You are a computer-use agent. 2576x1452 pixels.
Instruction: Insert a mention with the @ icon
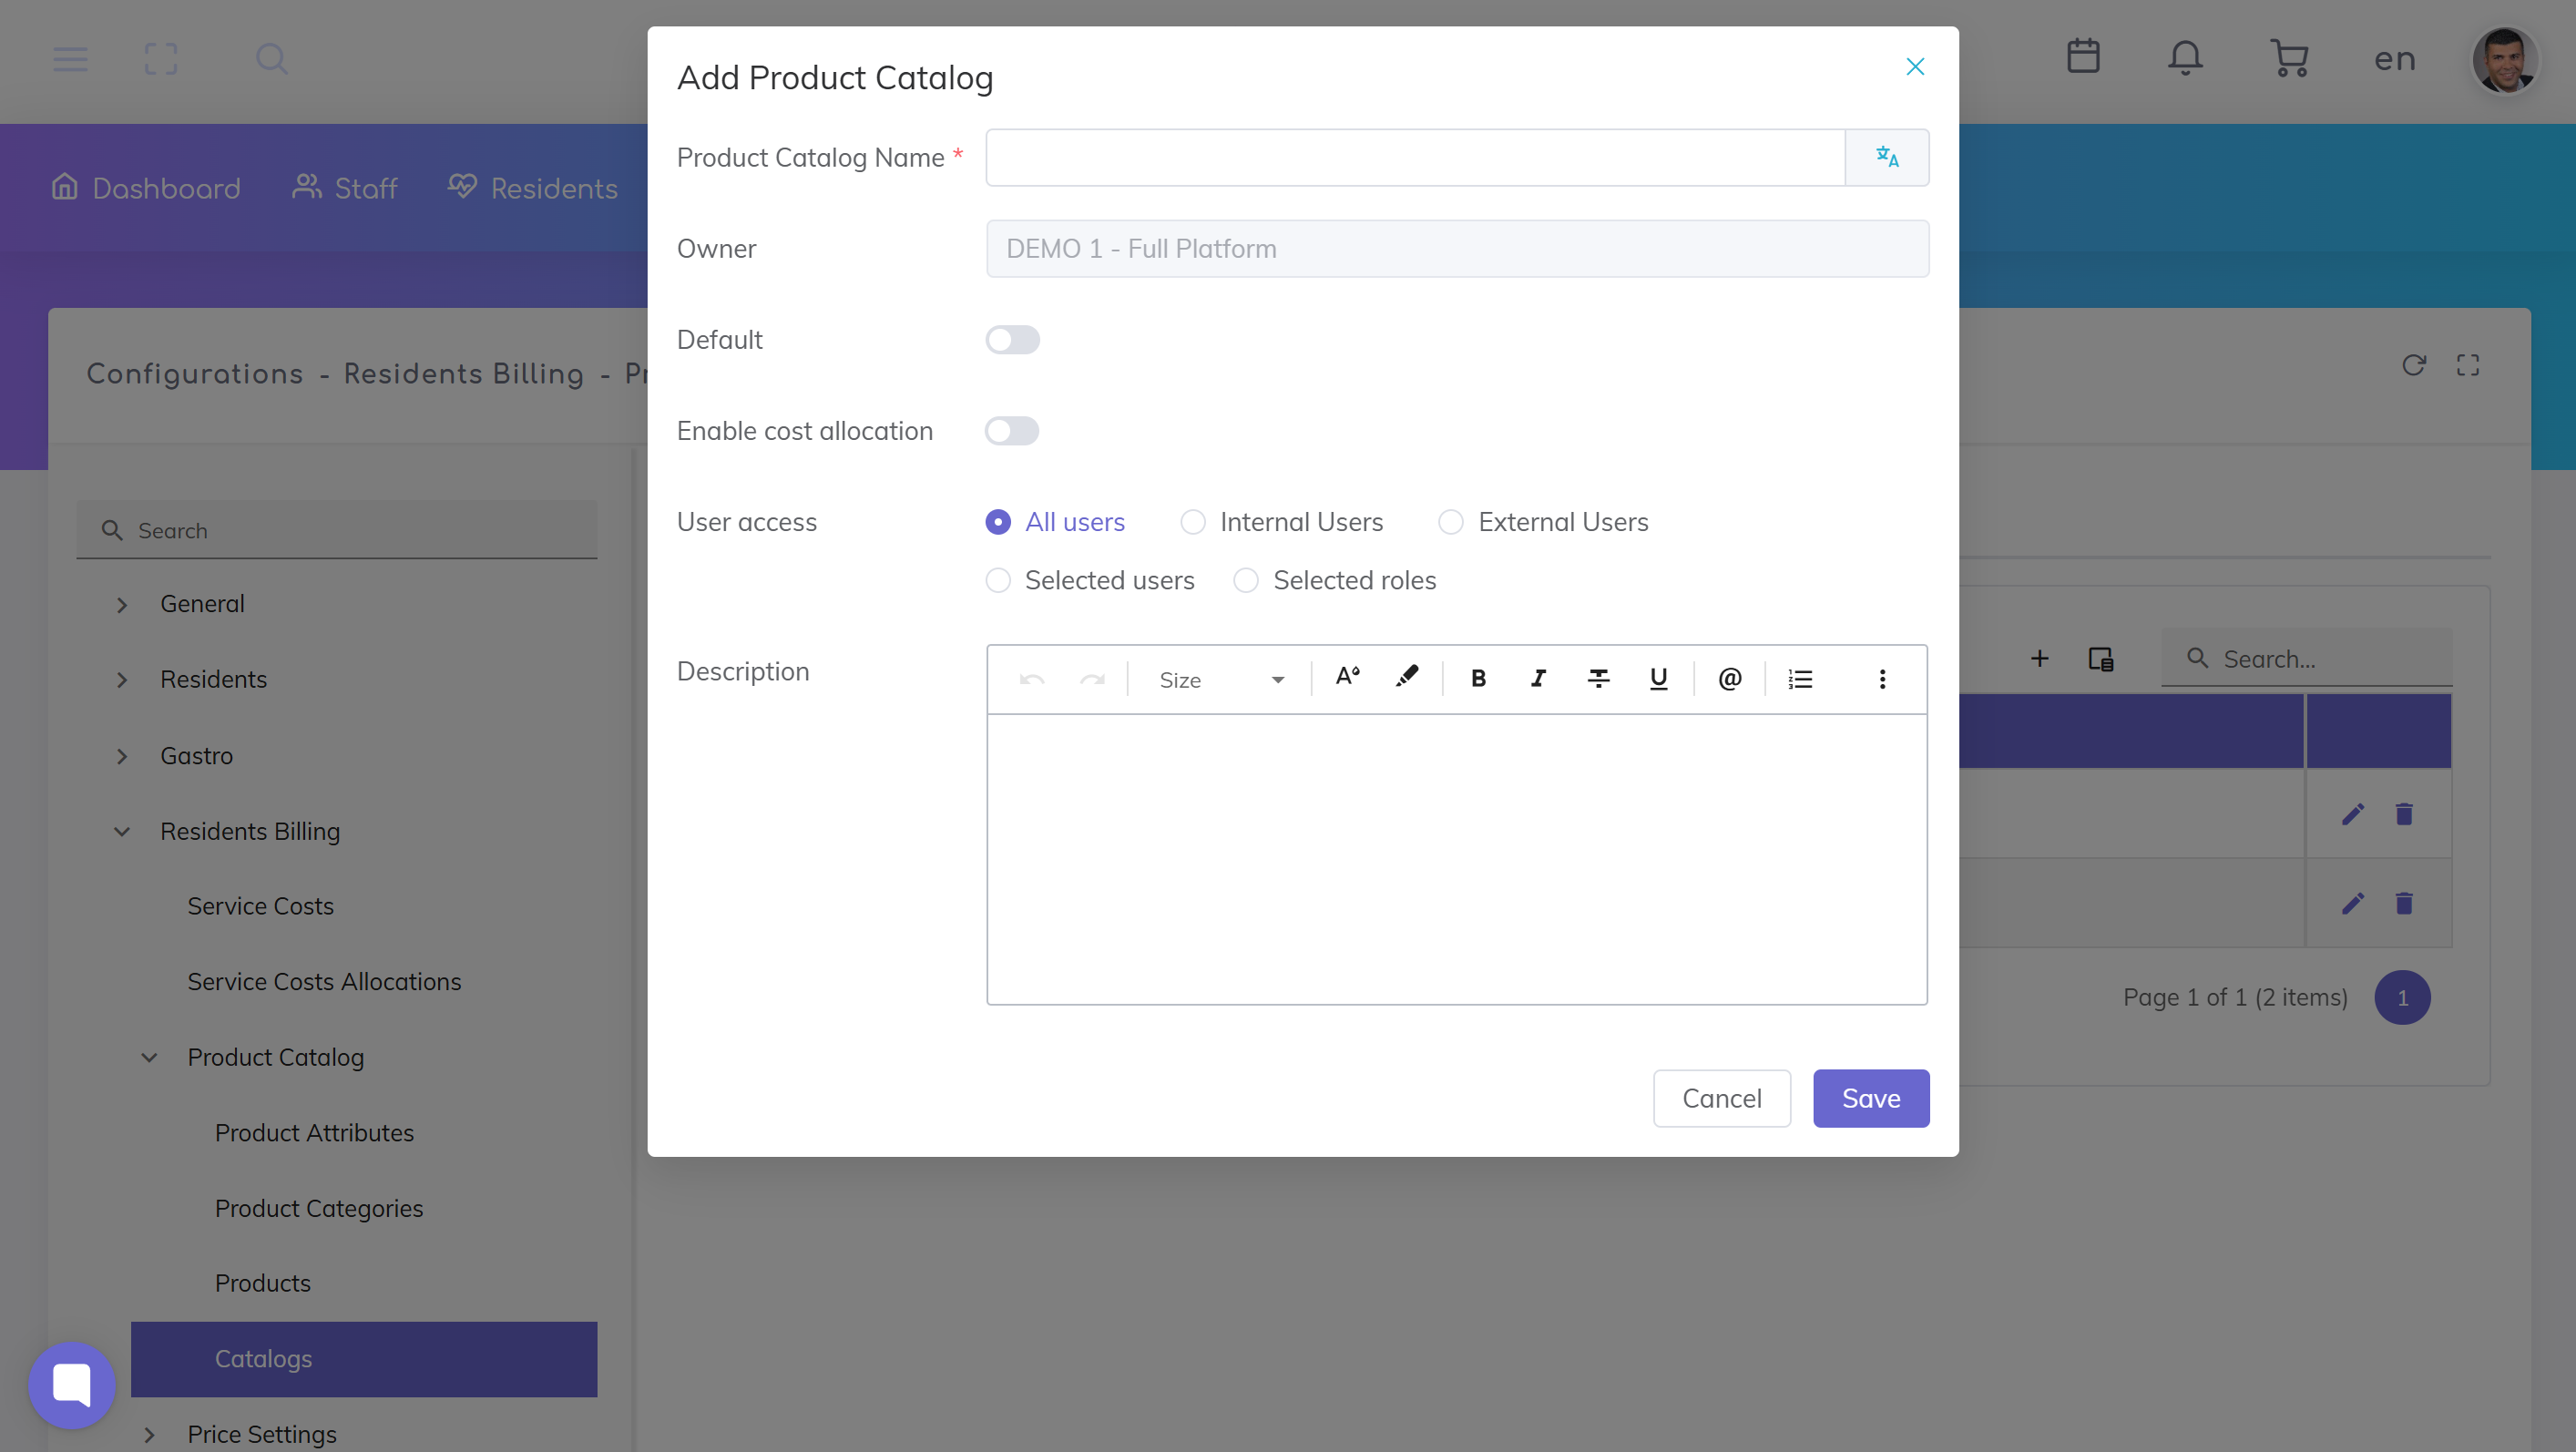tap(1729, 679)
